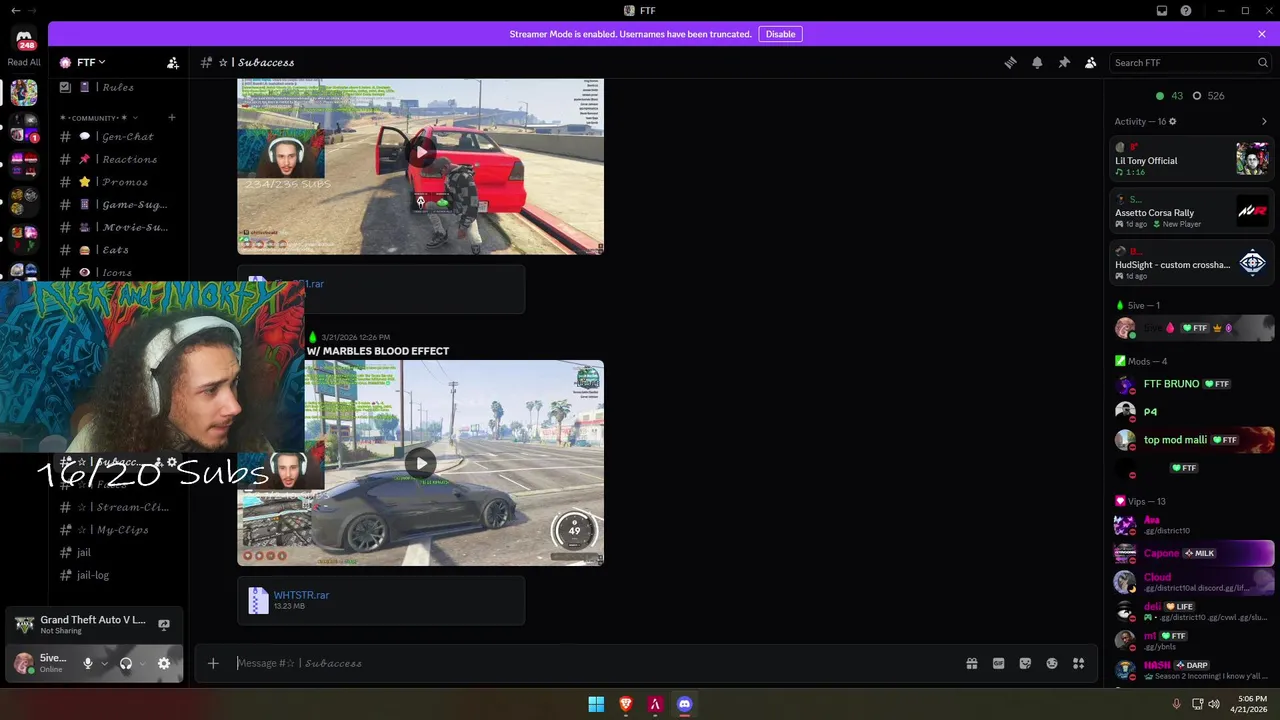Open the Stream-Cli channel
This screenshot has height=720, width=1280.
(x=116, y=507)
